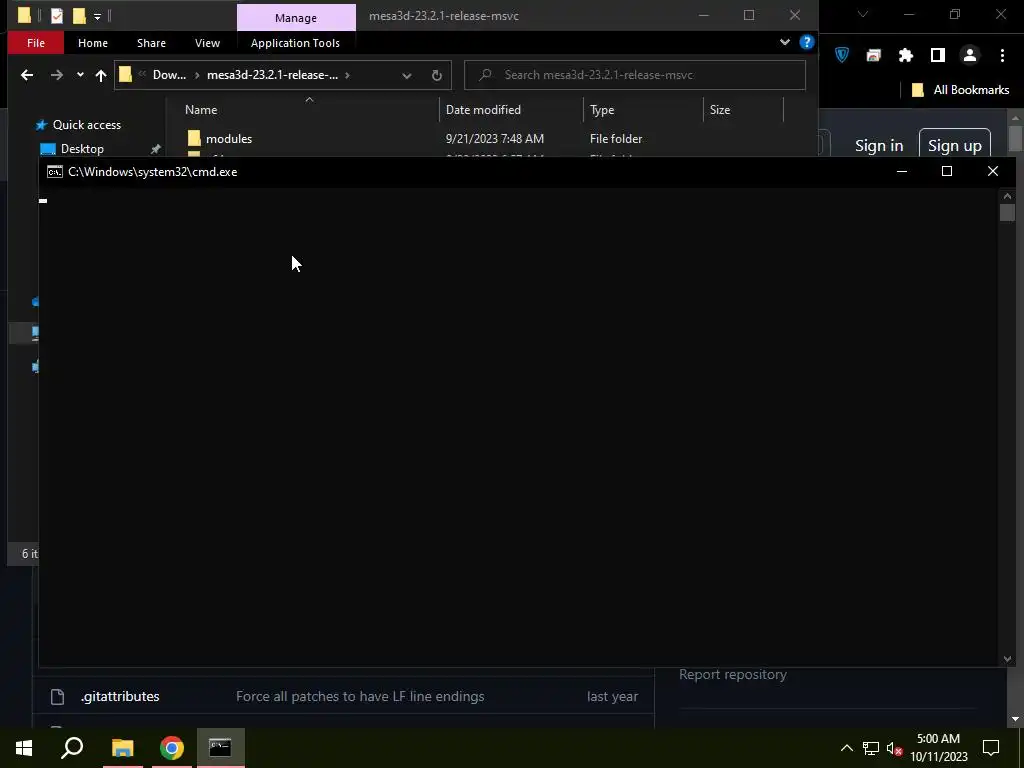This screenshot has width=1024, height=768.
Task: Click the File Explorer forward arrow
Action: pos(57,75)
